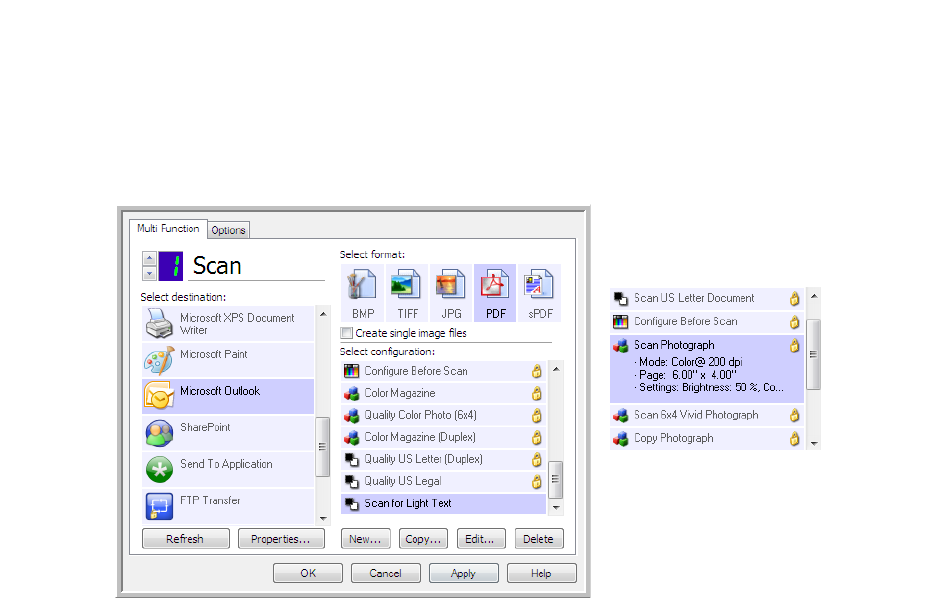Click configuration list scroll-up arrow

556,369
